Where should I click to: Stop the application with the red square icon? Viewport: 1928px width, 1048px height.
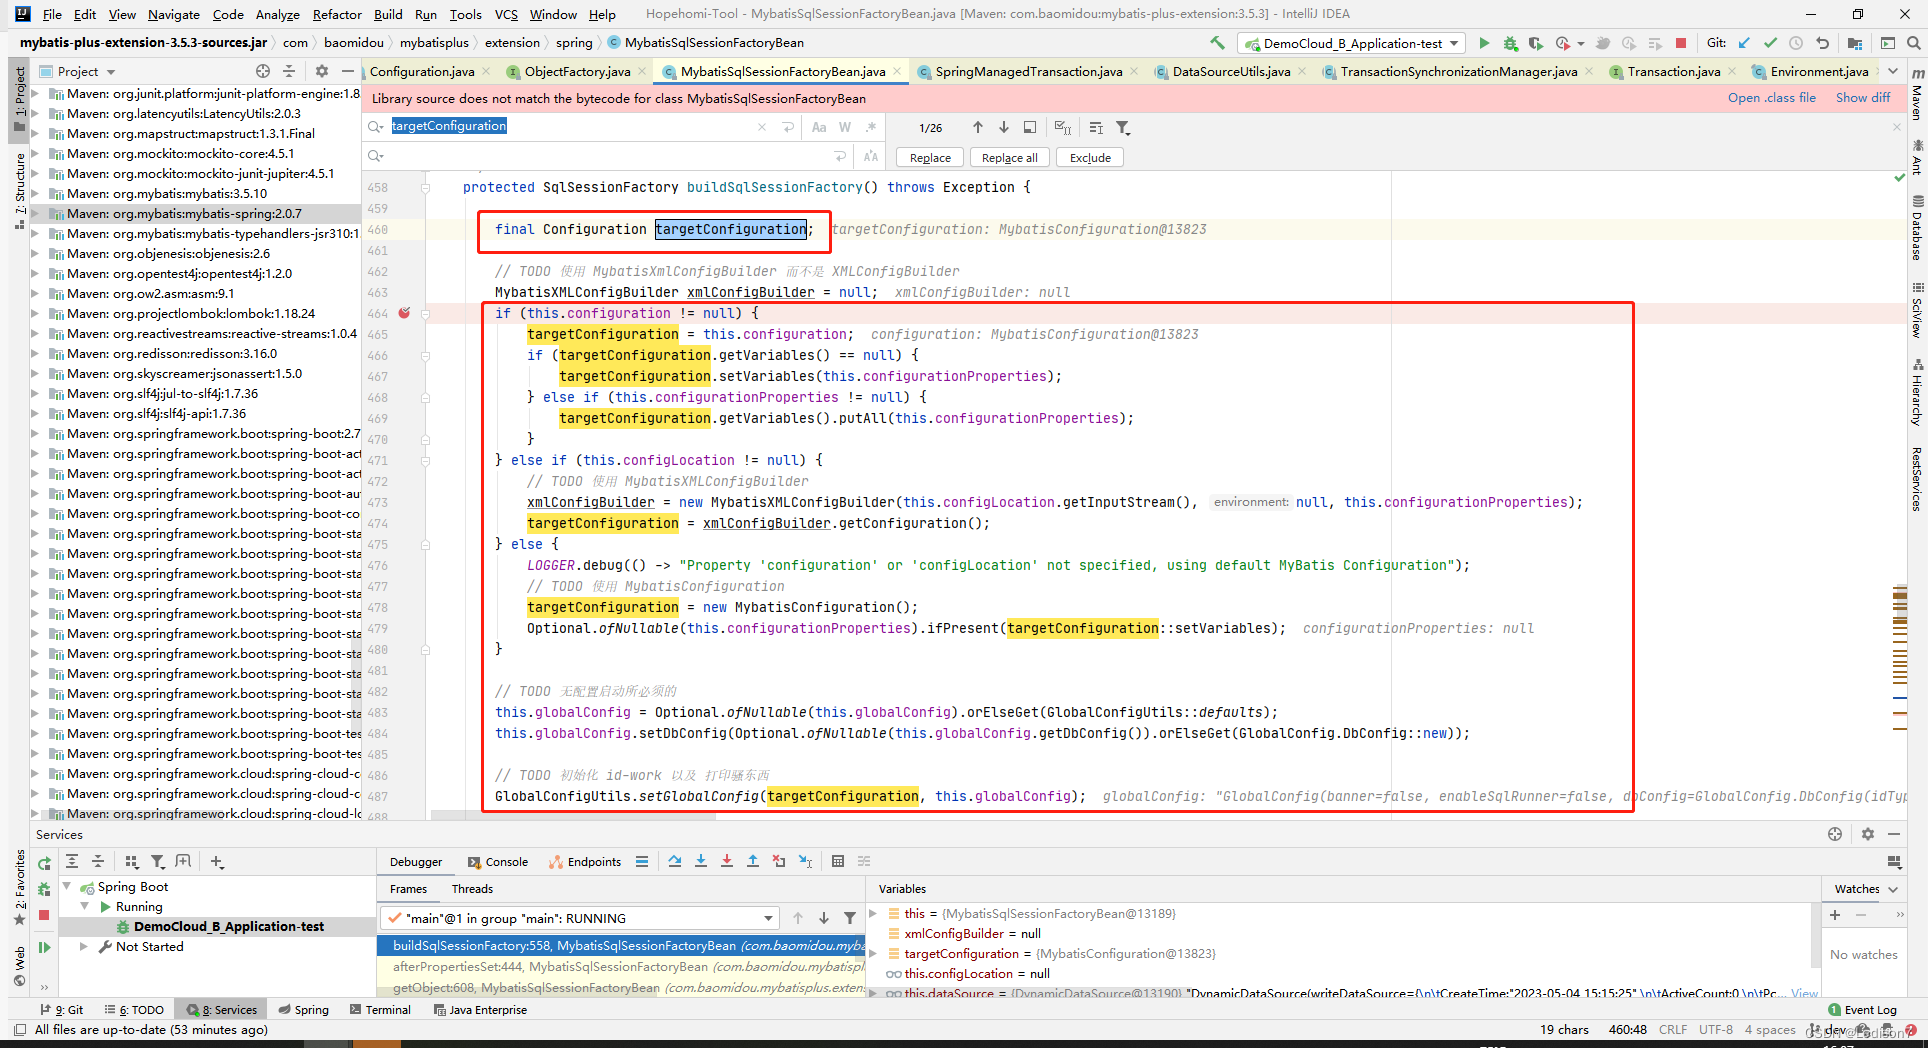point(1681,43)
